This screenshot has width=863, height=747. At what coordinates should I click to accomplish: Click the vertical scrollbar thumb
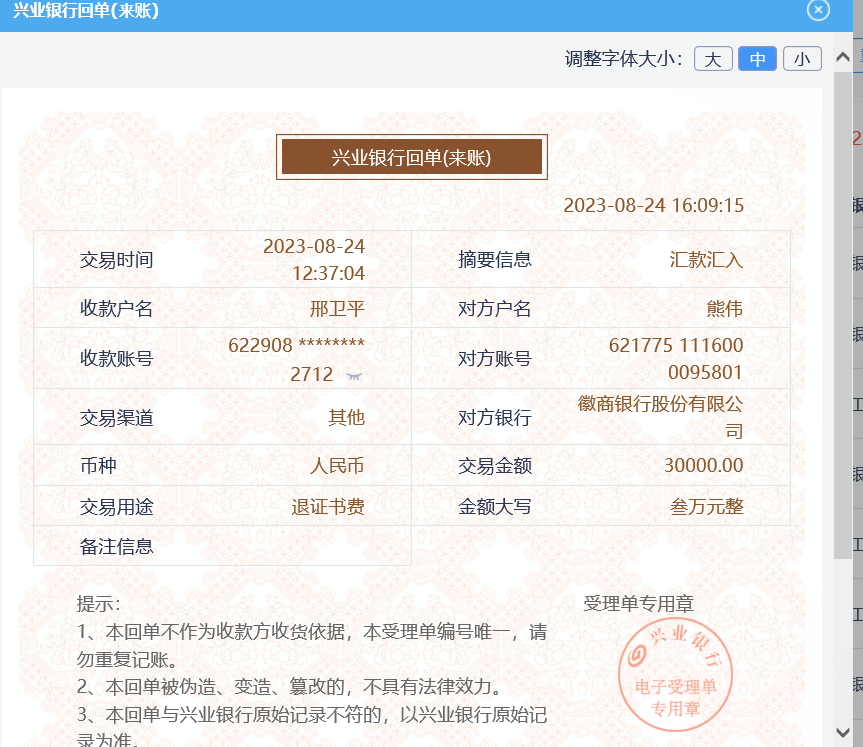click(843, 300)
